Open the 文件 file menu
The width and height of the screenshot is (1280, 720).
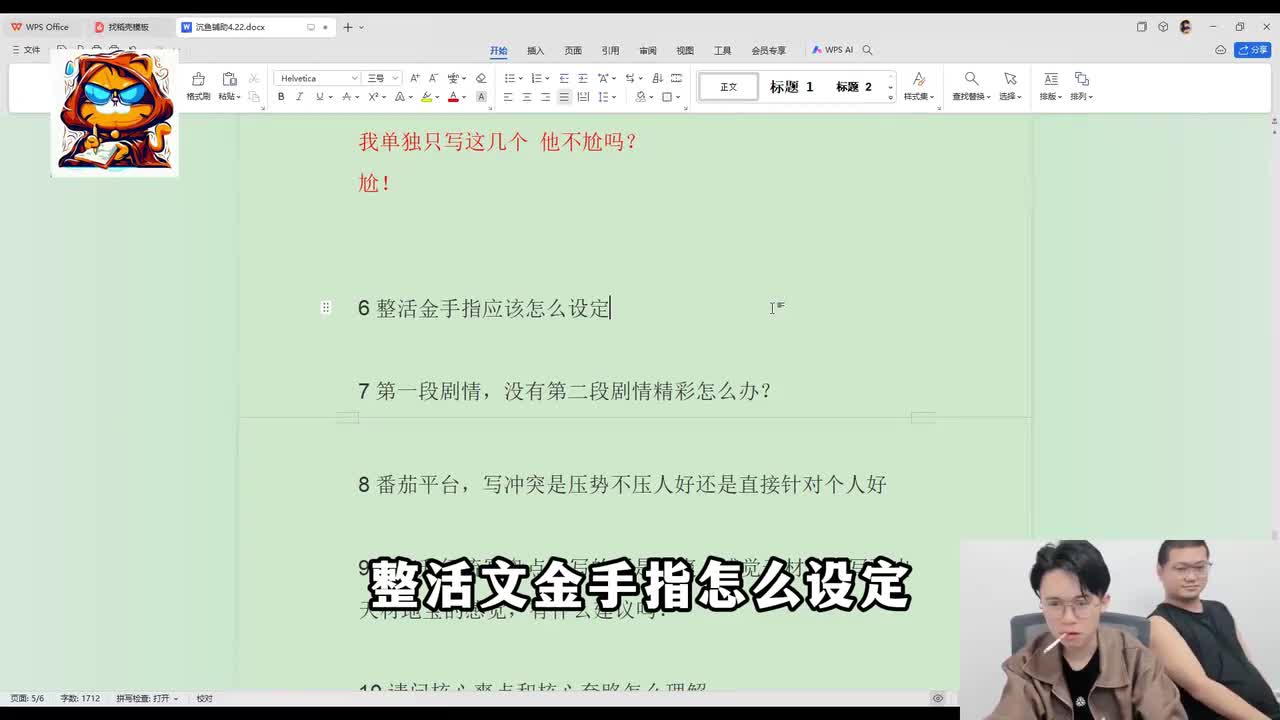tap(26, 50)
